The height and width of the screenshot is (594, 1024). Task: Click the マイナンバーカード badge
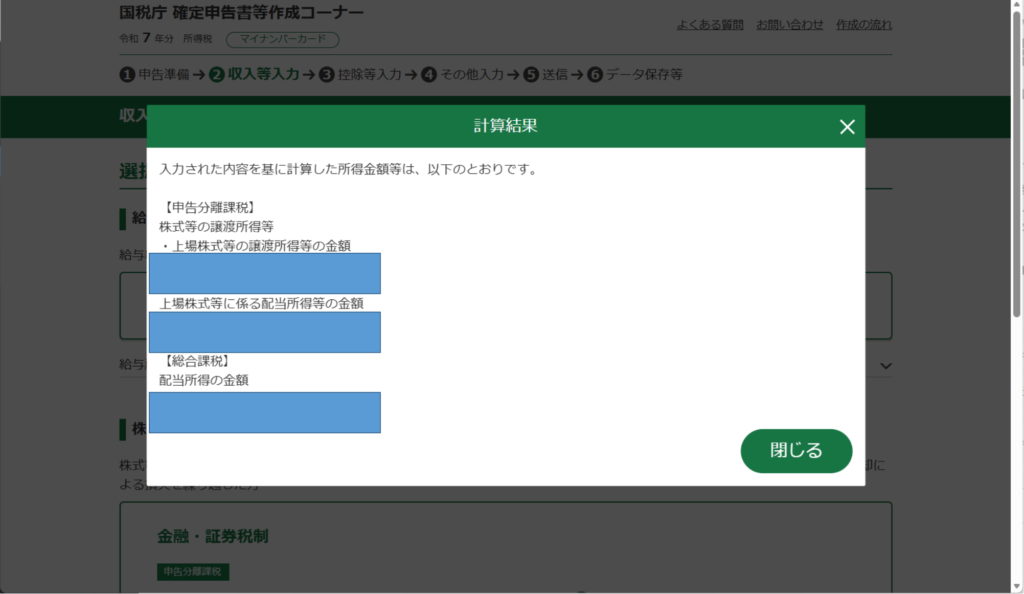click(283, 40)
